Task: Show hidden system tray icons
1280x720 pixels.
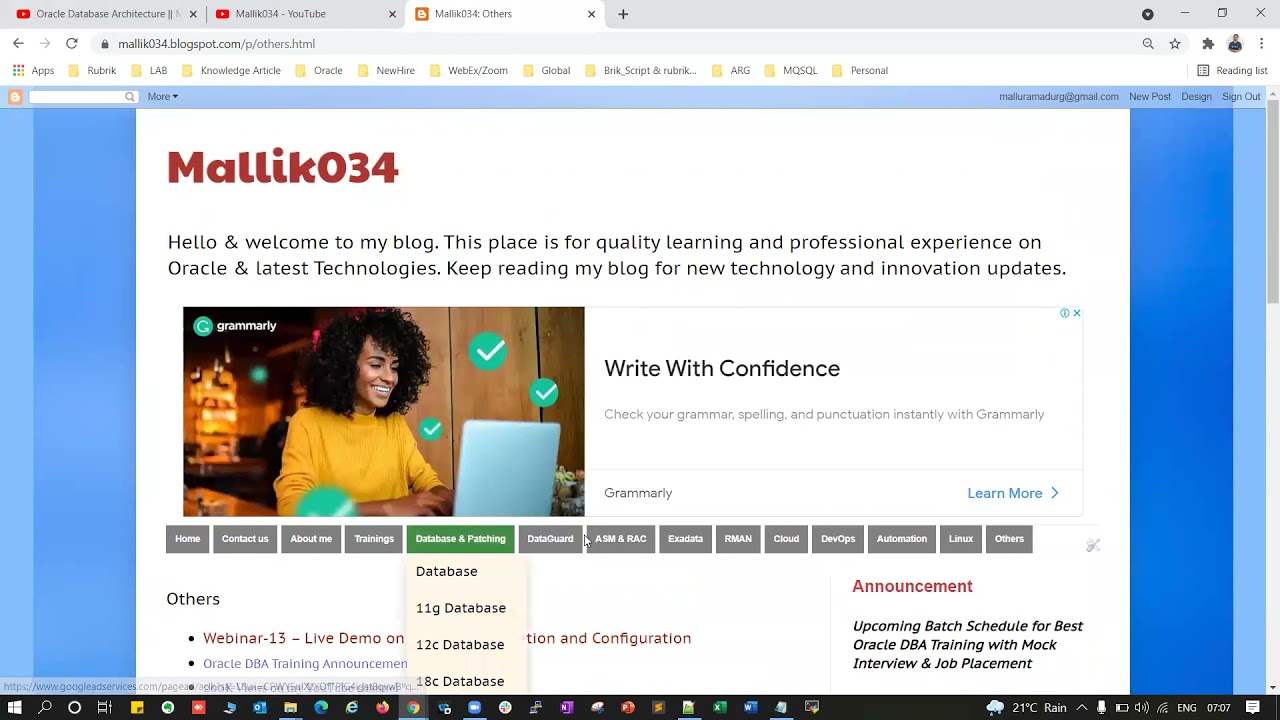Action: 1081,707
